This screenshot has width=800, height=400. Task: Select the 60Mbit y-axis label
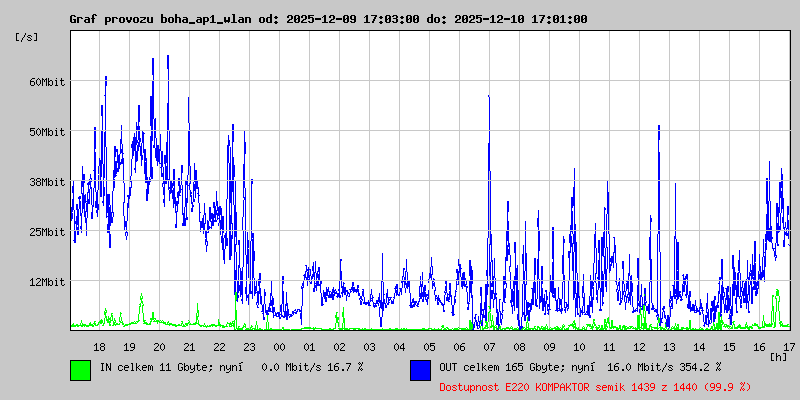tap(46, 82)
